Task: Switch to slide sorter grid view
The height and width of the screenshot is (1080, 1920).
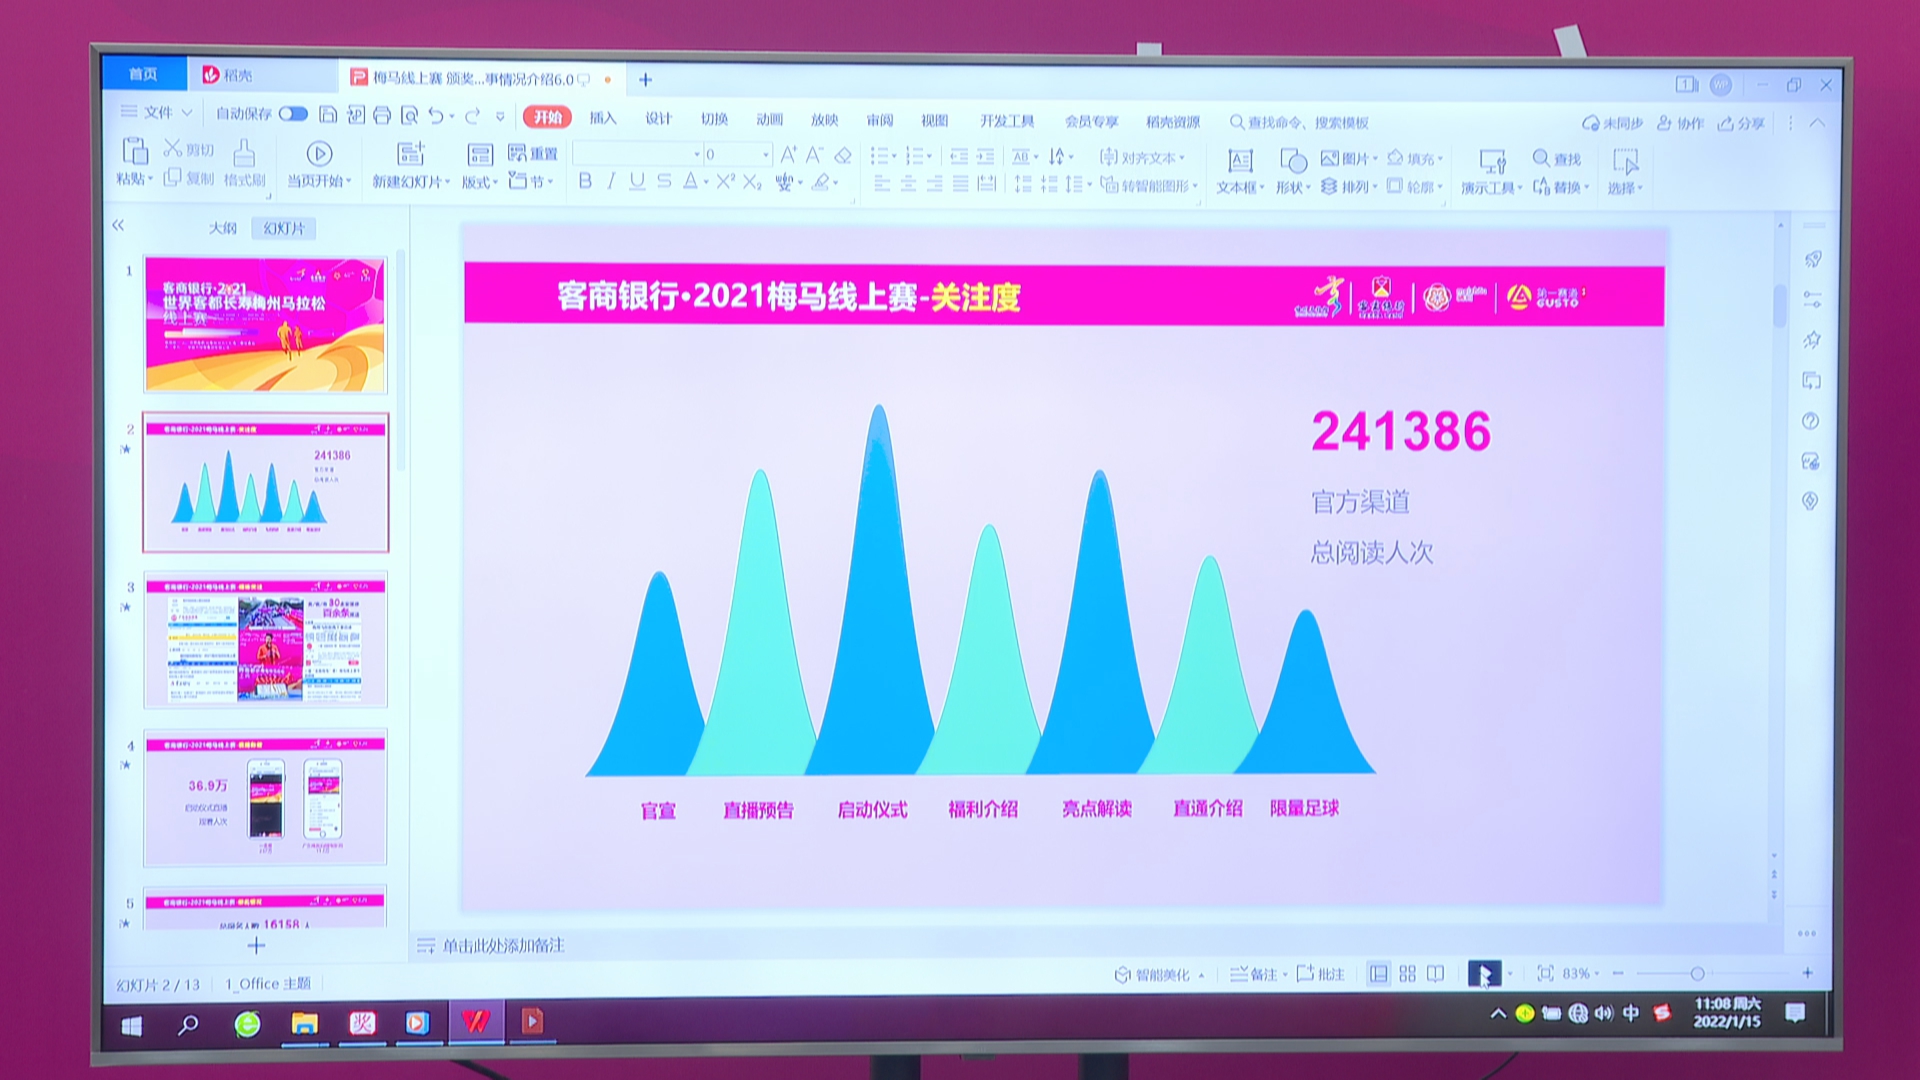Action: (1407, 973)
